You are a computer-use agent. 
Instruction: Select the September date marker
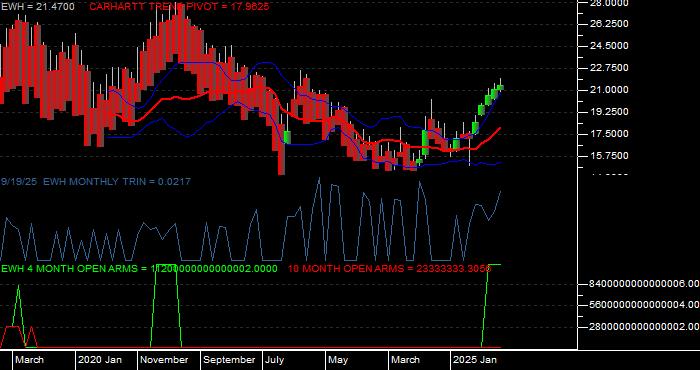229,360
